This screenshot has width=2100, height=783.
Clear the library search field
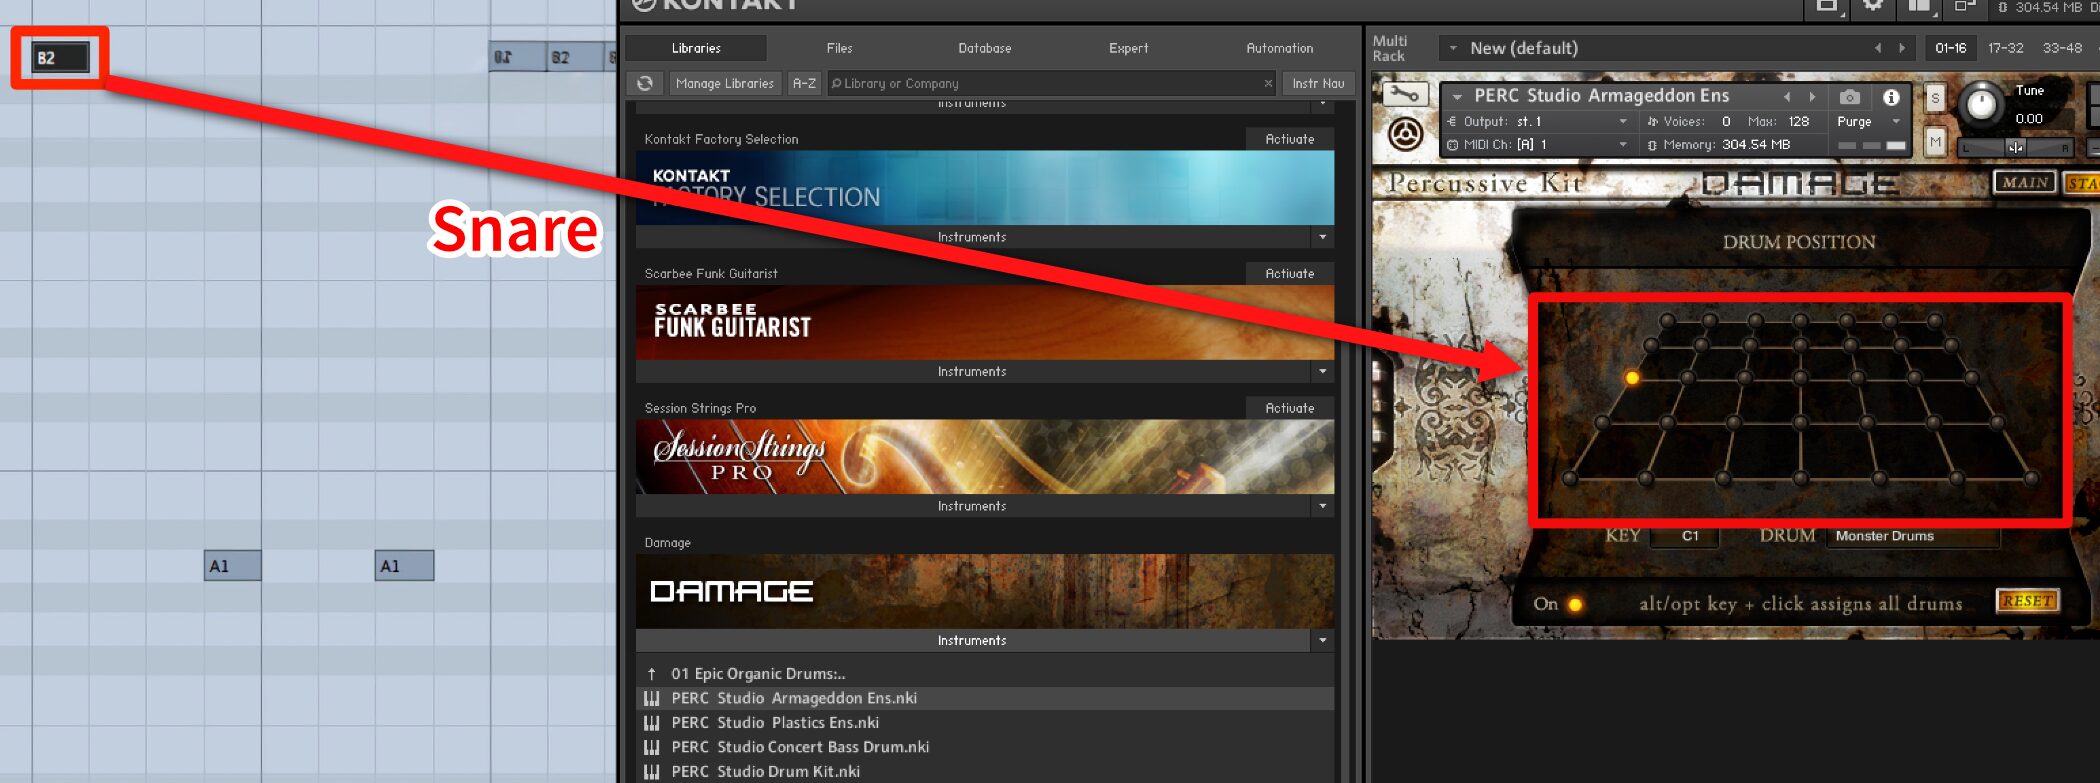(1268, 83)
